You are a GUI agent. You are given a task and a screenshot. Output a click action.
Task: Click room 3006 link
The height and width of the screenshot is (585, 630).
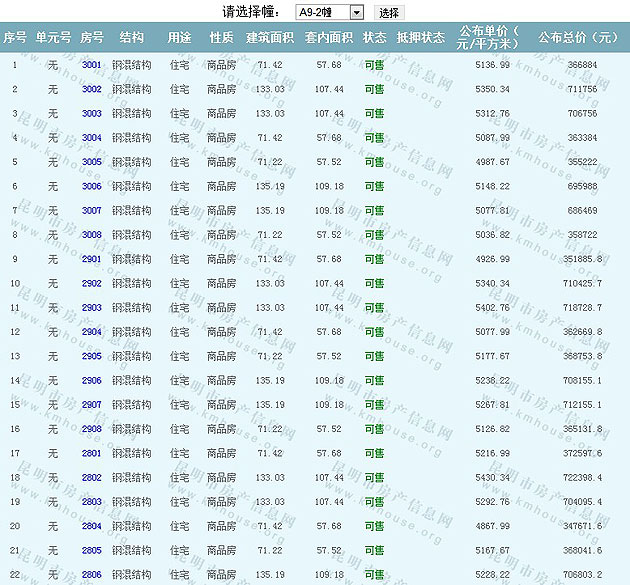click(x=92, y=186)
